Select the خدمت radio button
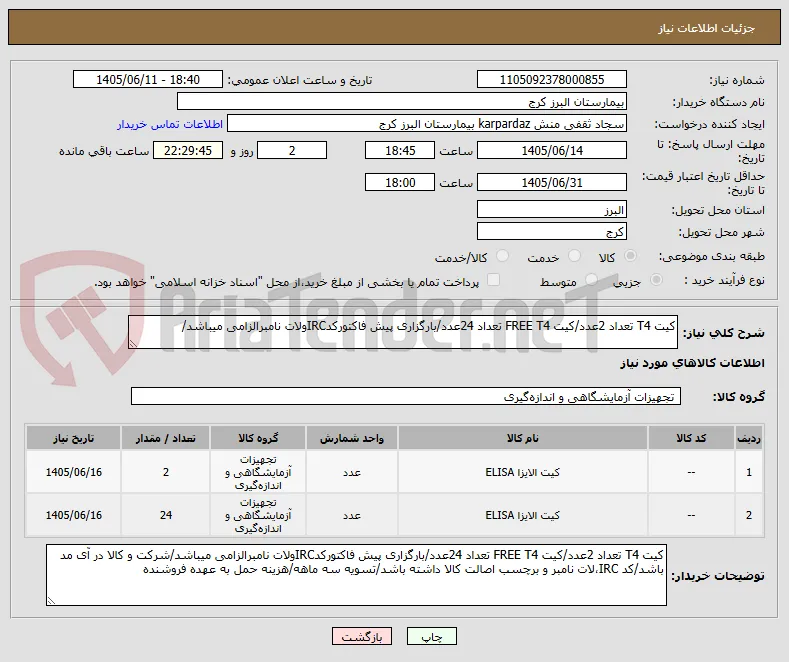Screen dimensions: 789x662 [x=574, y=257]
